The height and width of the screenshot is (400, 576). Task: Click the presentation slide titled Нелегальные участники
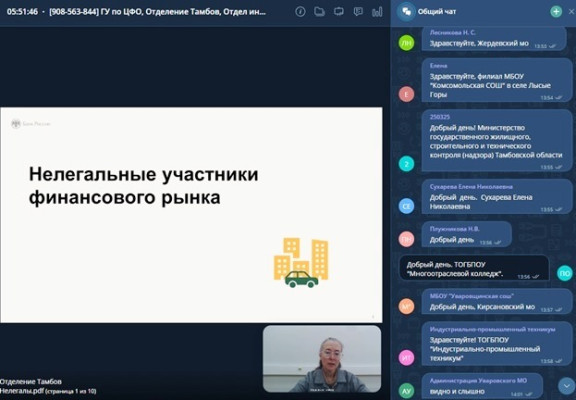click(191, 215)
